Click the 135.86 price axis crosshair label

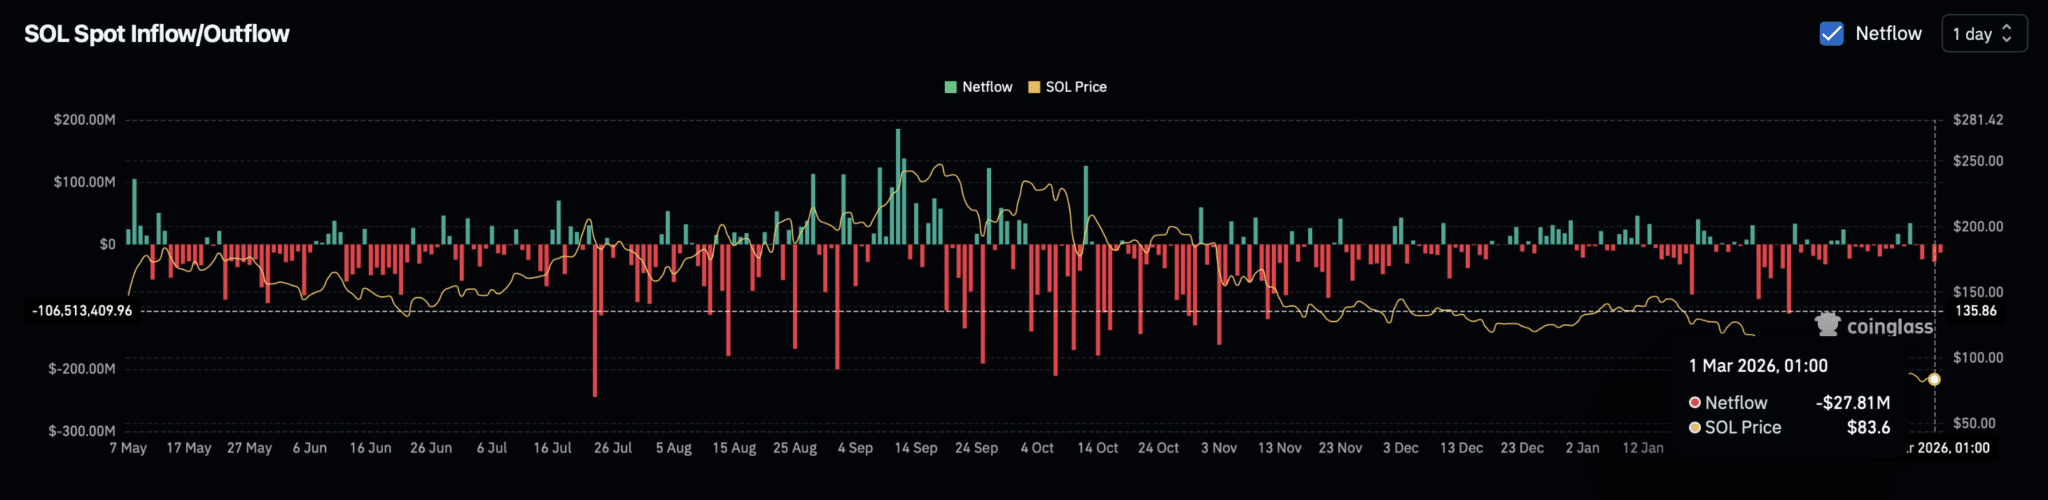click(x=1975, y=311)
